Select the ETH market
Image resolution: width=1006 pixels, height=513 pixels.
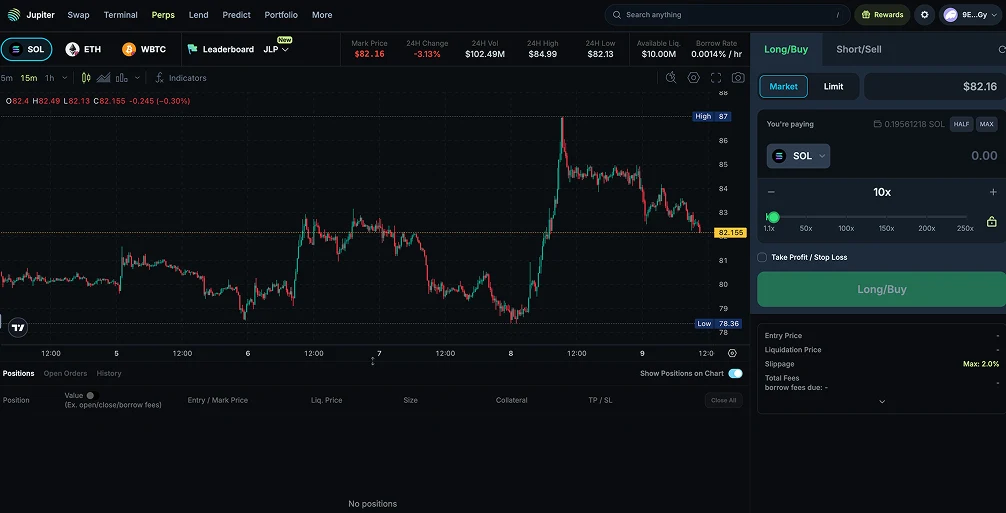pos(83,49)
